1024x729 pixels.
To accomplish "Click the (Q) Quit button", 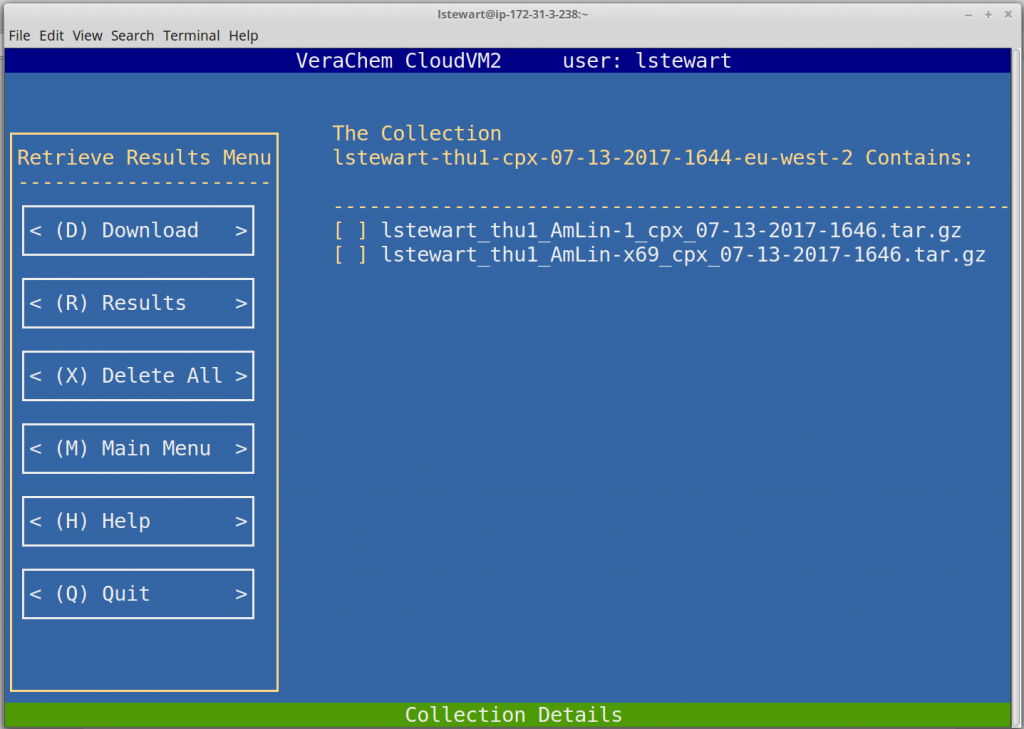I will (138, 594).
